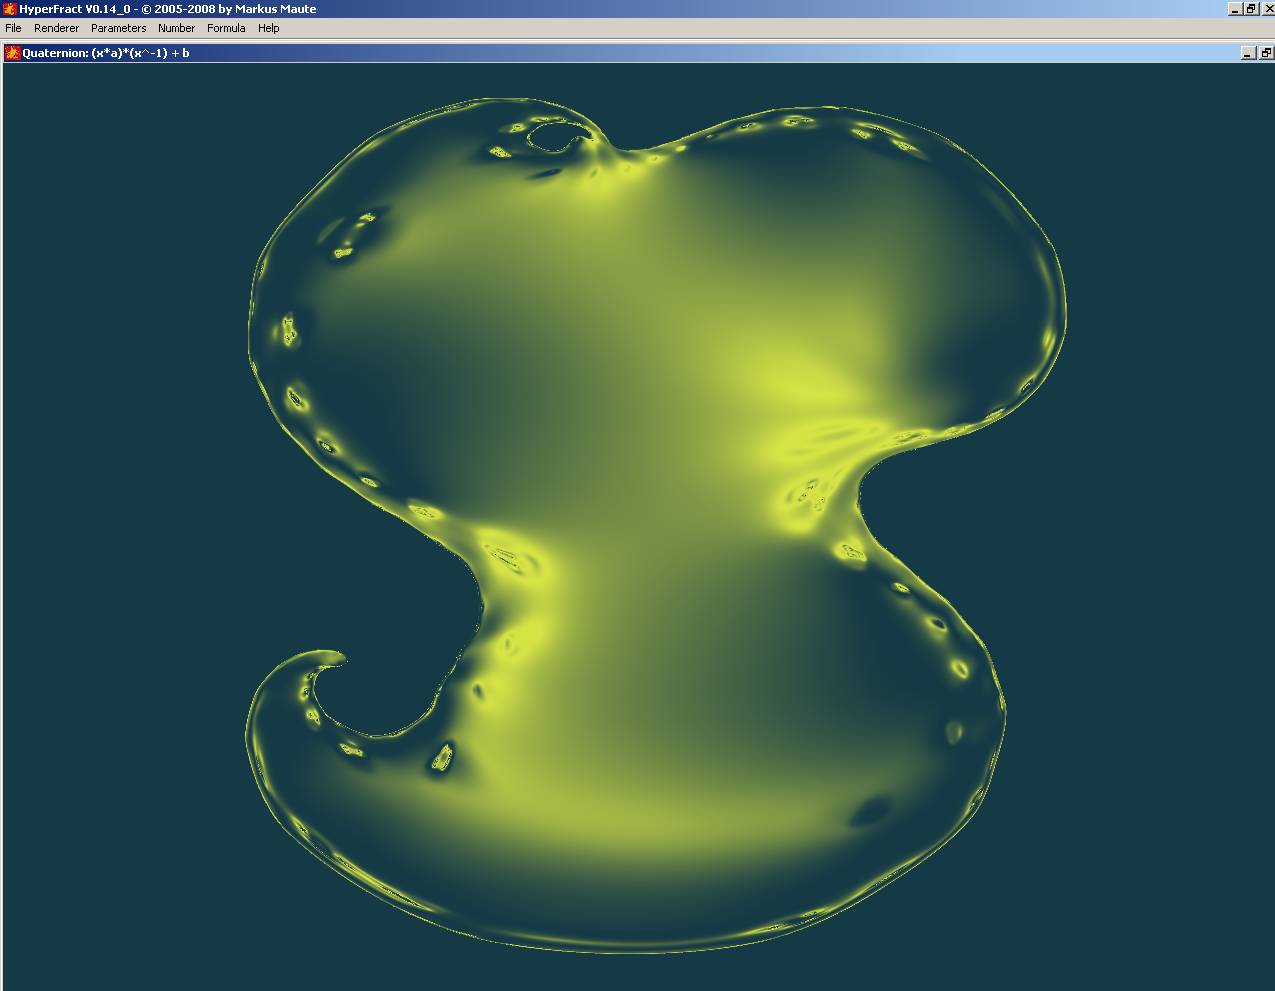Screen dimensions: 1275x991
Task: Open the Renderer menu
Action: point(56,28)
